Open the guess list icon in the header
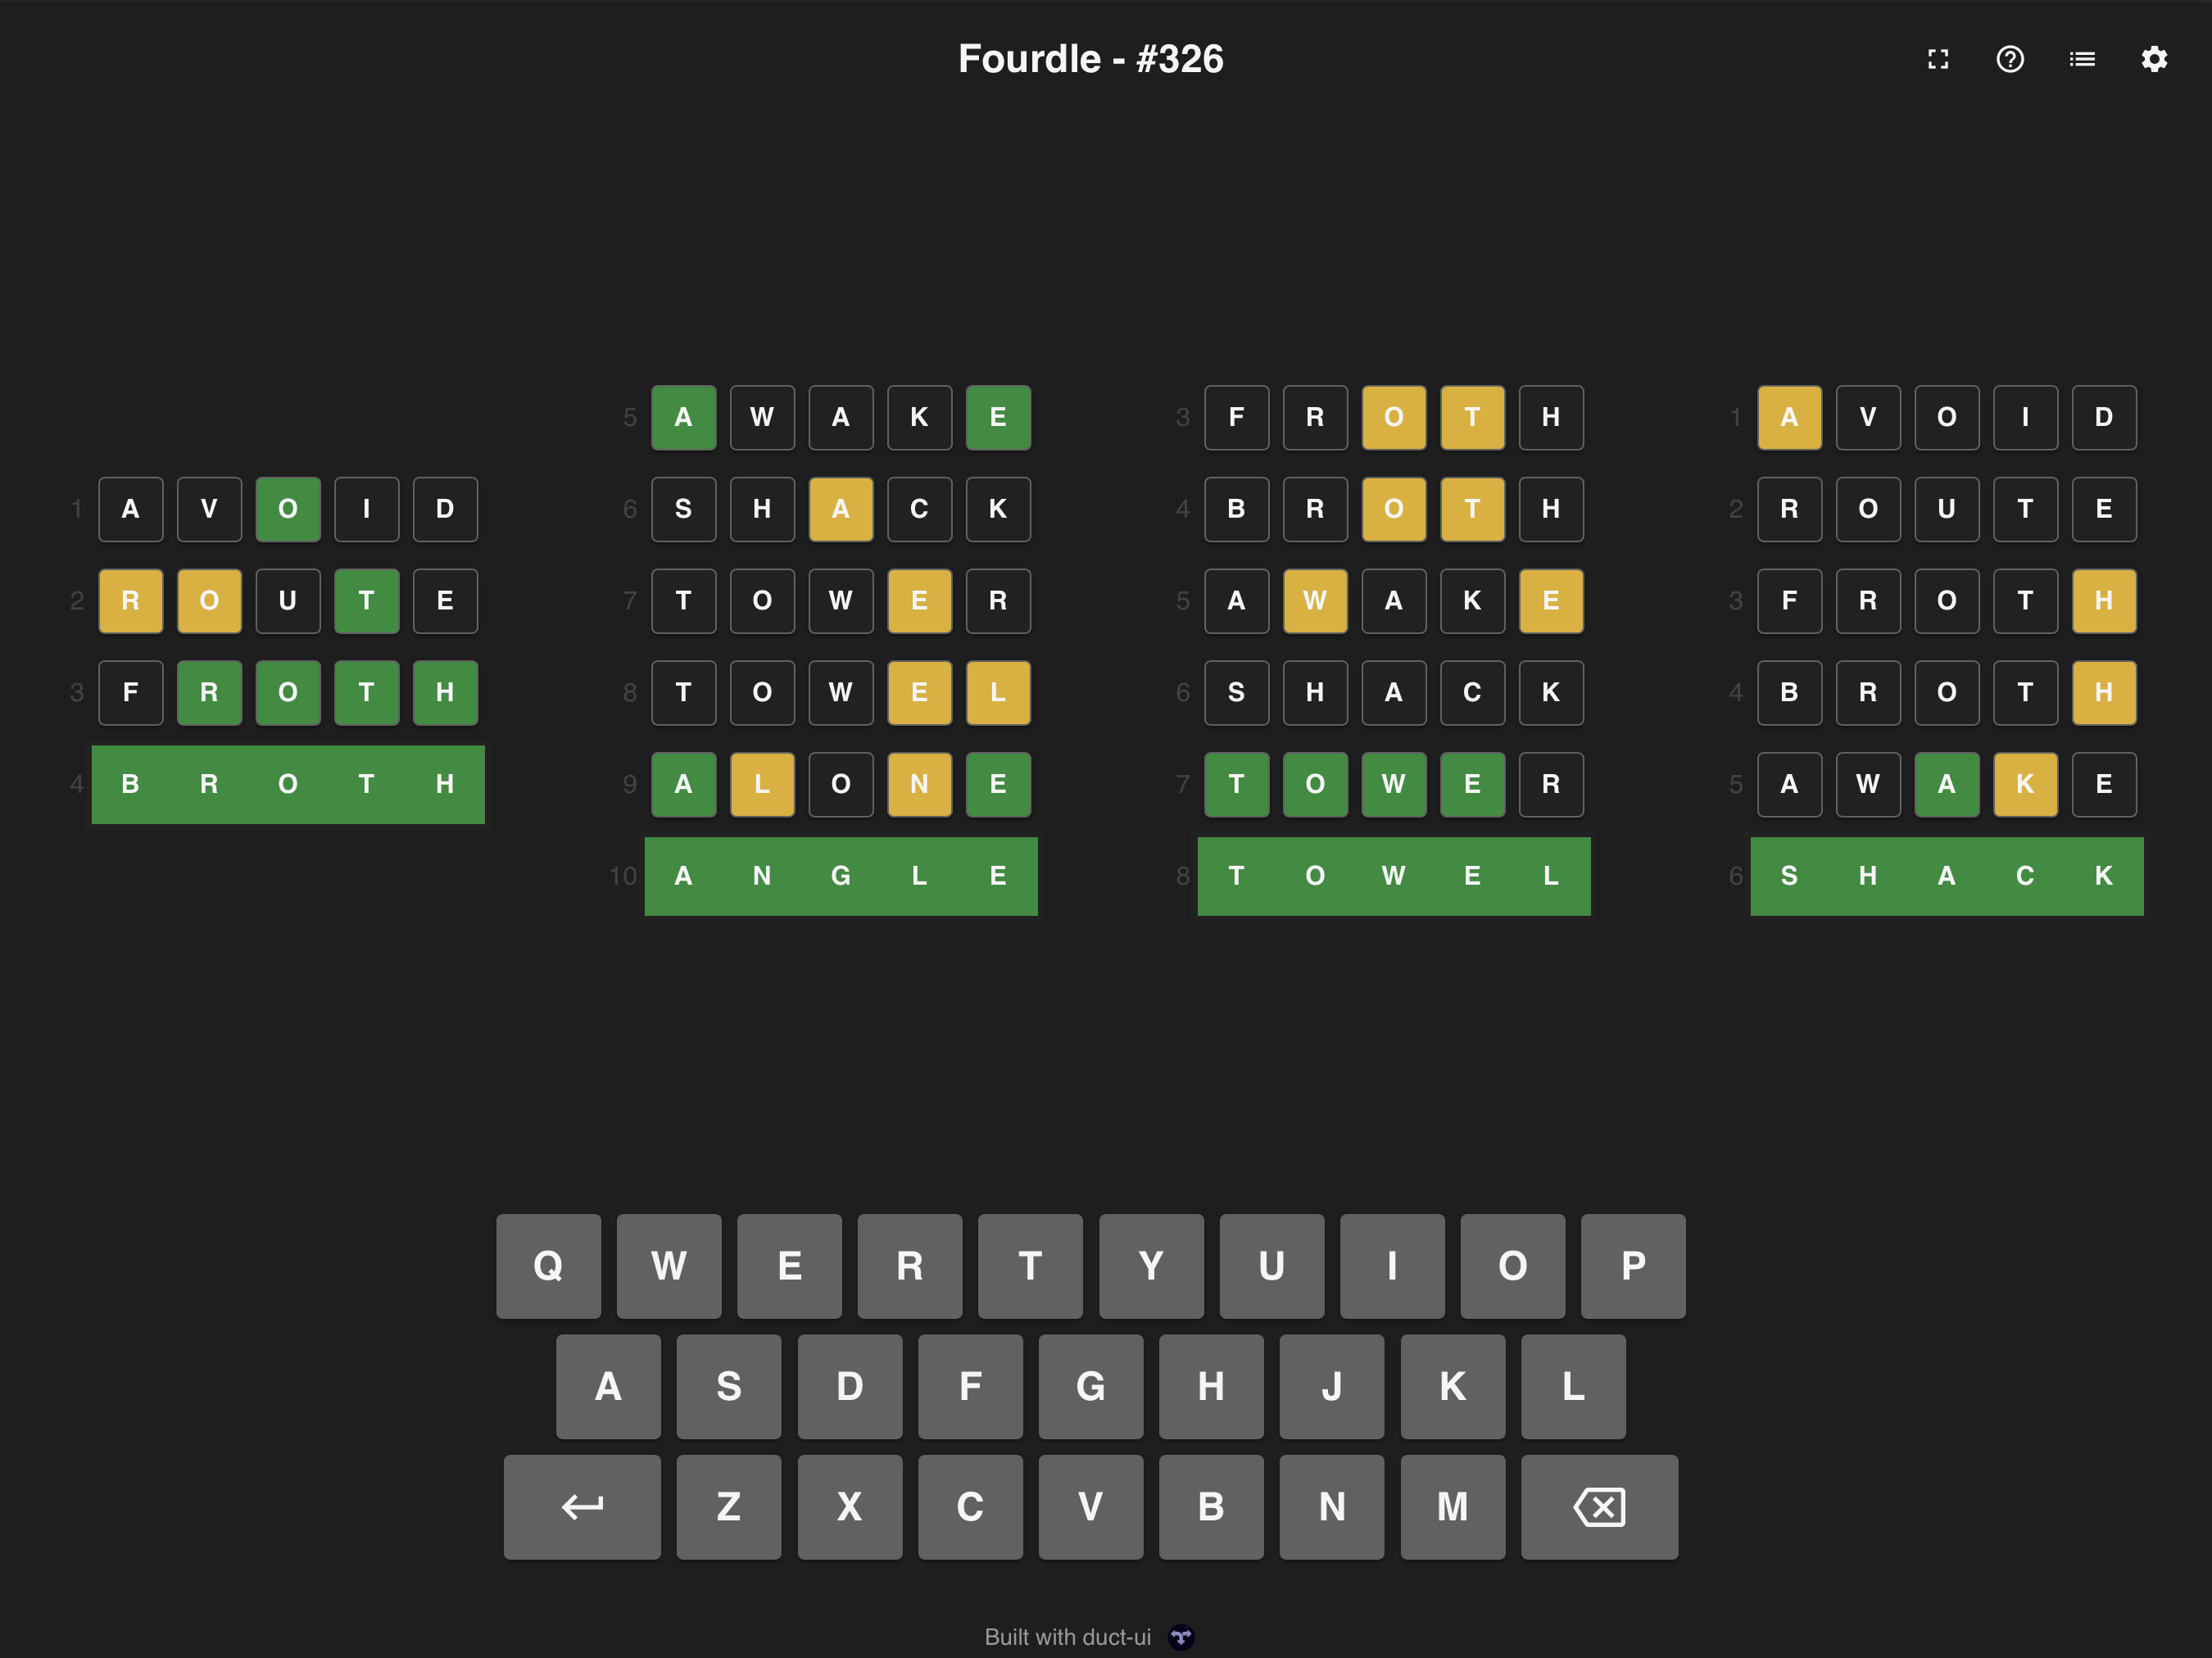 pos(2081,59)
